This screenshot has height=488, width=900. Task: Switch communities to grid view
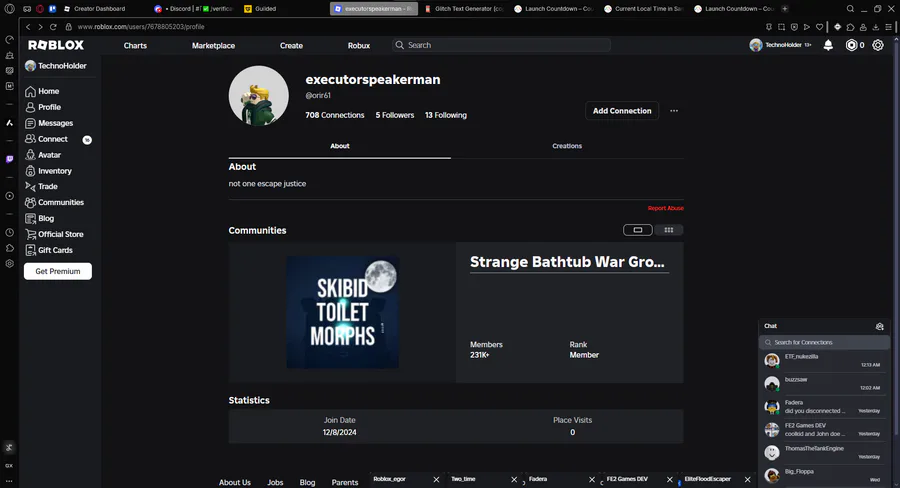[669, 230]
